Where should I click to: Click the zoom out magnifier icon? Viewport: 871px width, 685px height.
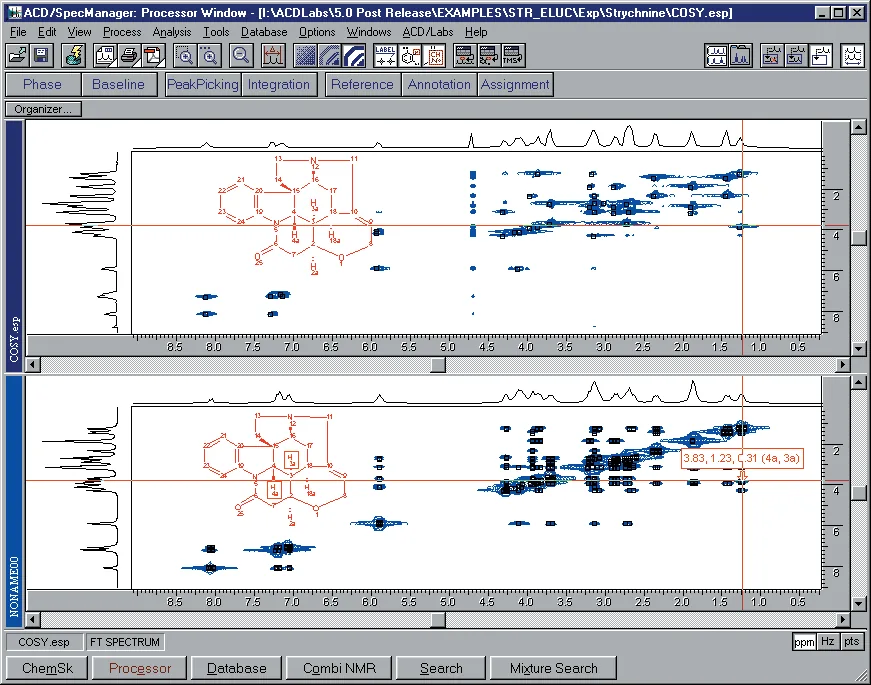tap(241, 56)
